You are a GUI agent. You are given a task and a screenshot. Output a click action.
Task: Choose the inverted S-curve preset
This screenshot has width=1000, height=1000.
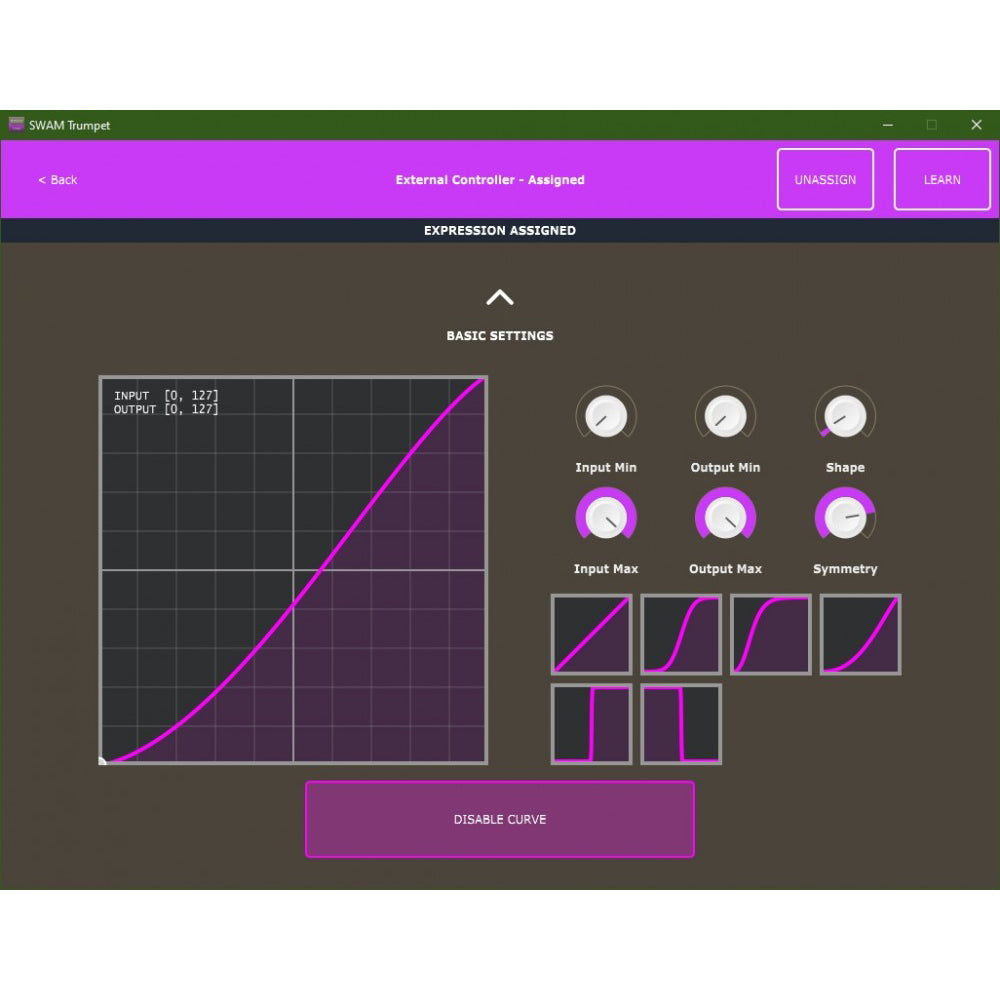pos(771,633)
